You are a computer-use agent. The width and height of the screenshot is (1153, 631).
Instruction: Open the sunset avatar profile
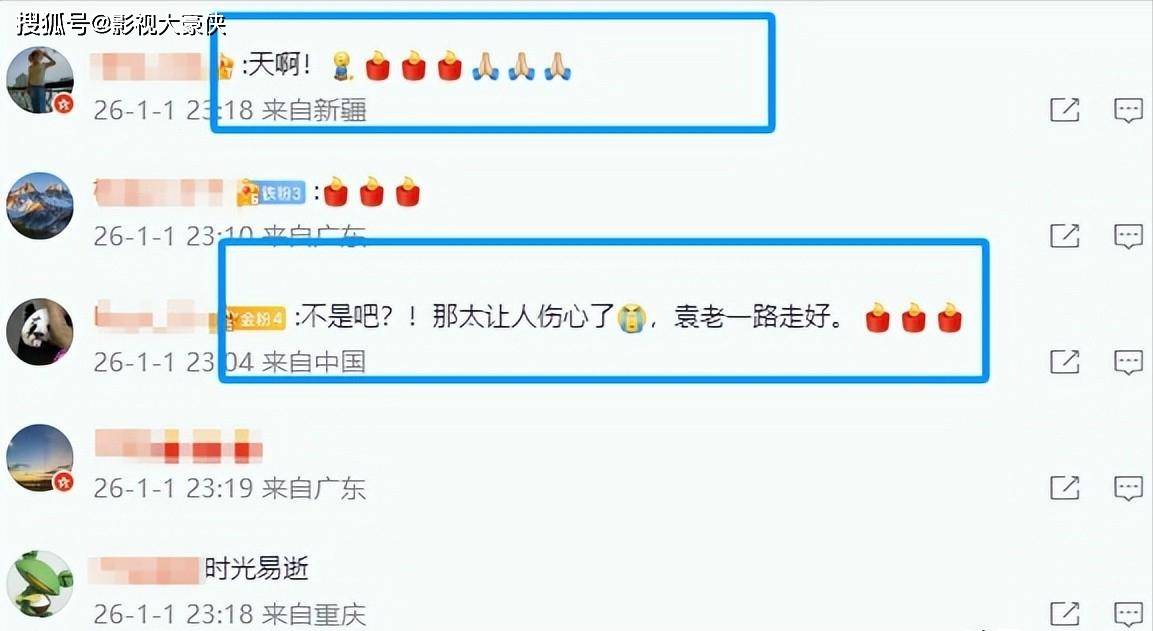[x=40, y=457]
